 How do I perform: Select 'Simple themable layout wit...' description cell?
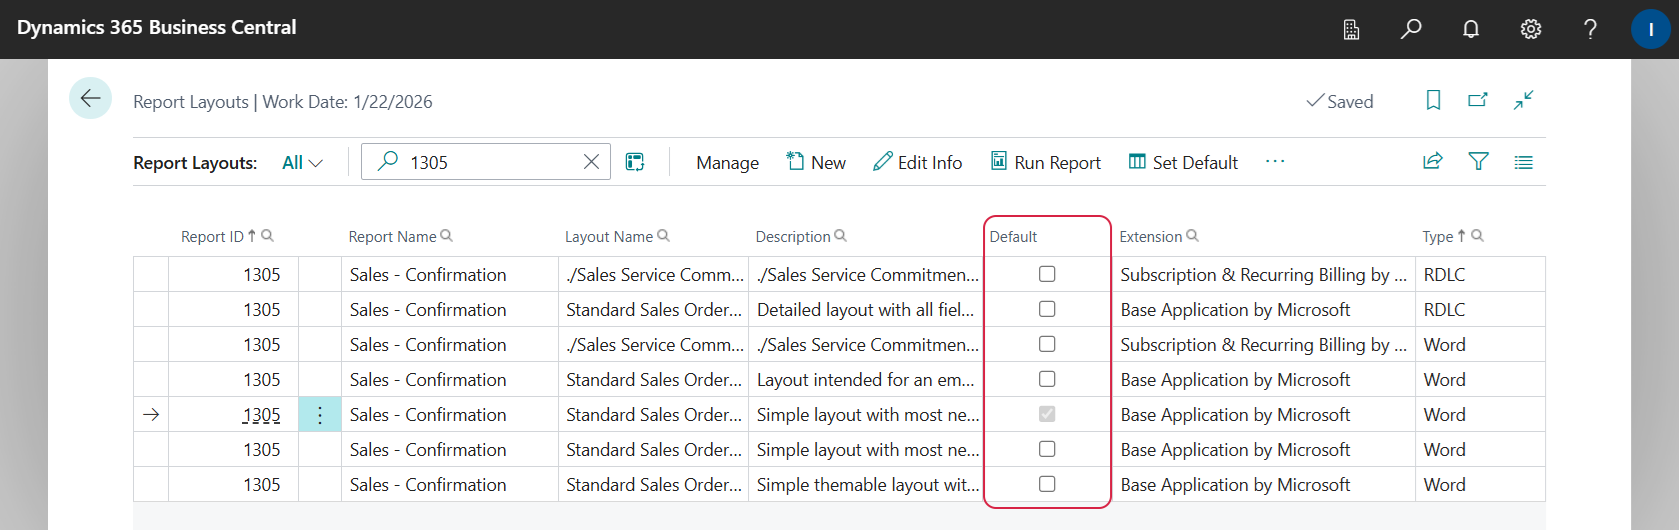(x=865, y=485)
